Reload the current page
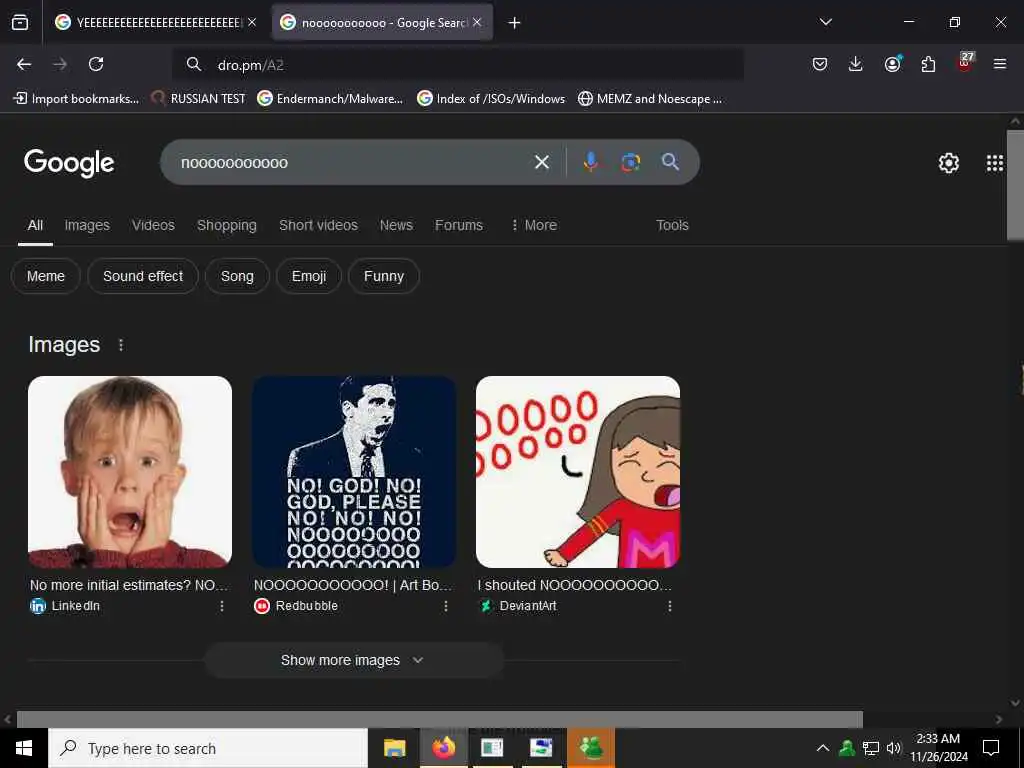This screenshot has height=768, width=1024. 96,64
